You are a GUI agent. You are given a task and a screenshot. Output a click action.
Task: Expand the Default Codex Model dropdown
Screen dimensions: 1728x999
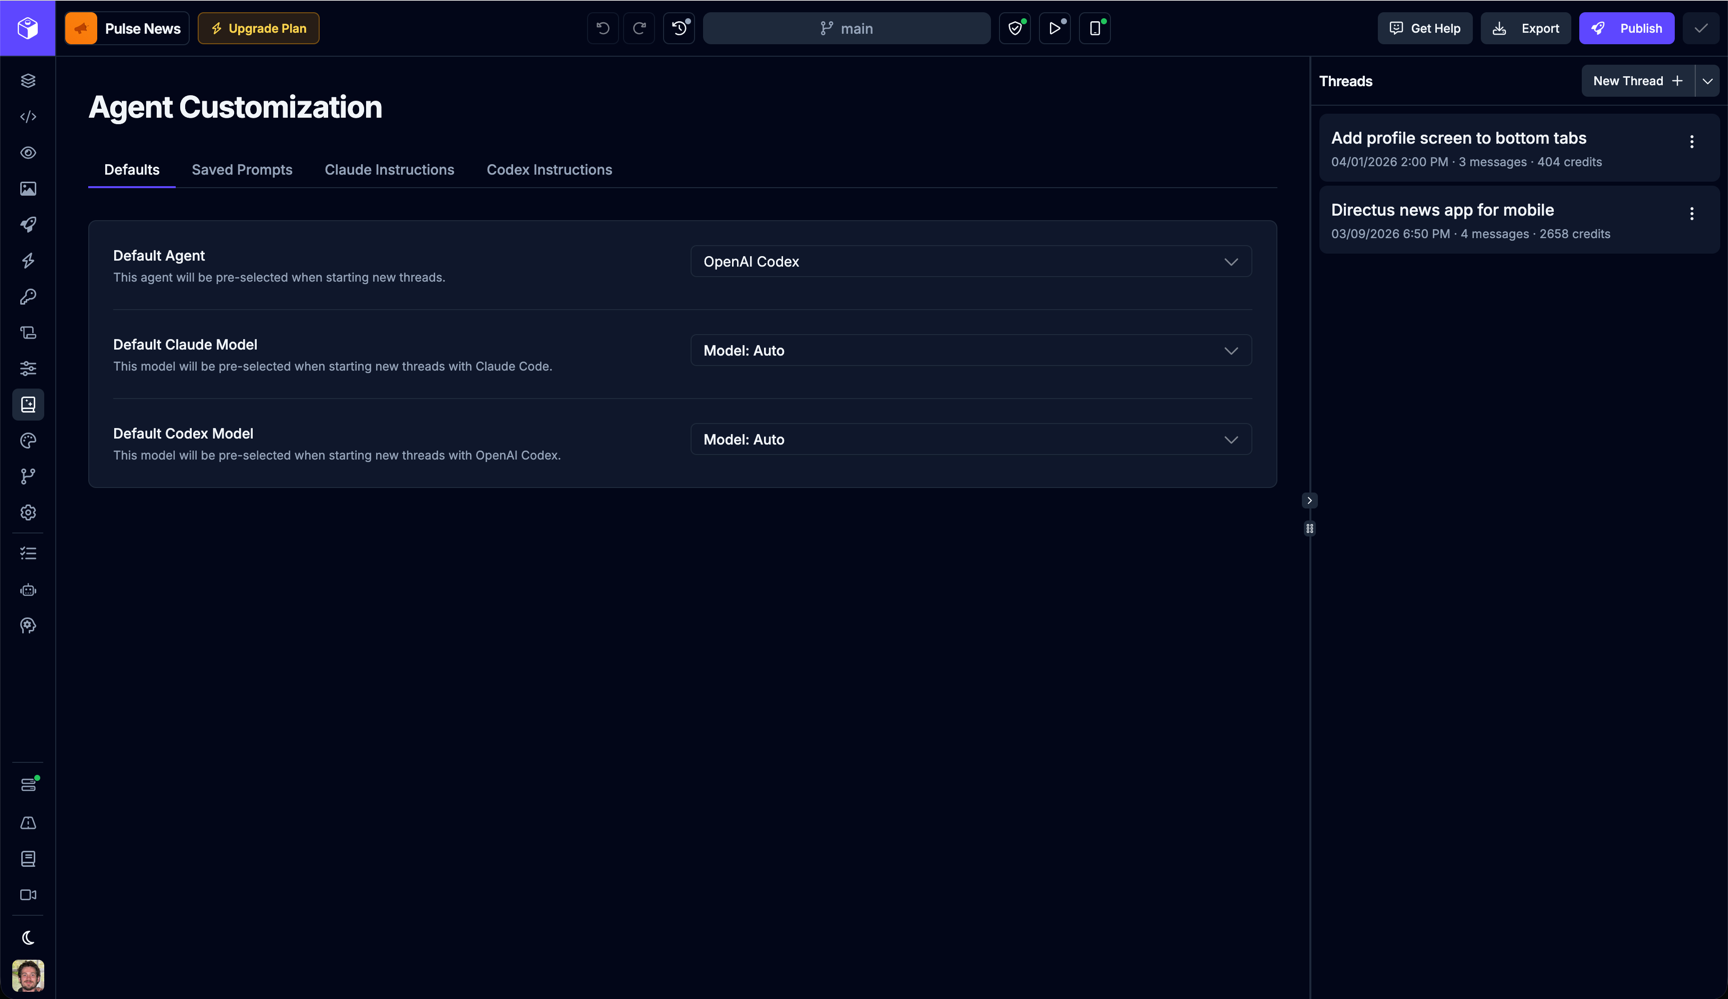[x=971, y=440]
